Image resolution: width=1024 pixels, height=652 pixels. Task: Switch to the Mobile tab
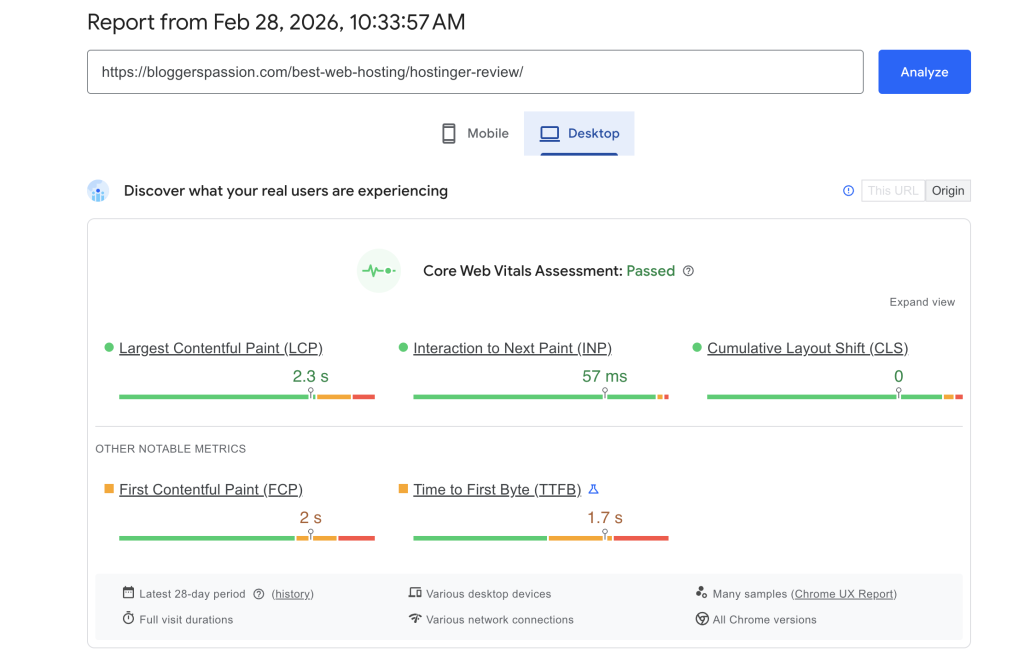click(474, 132)
